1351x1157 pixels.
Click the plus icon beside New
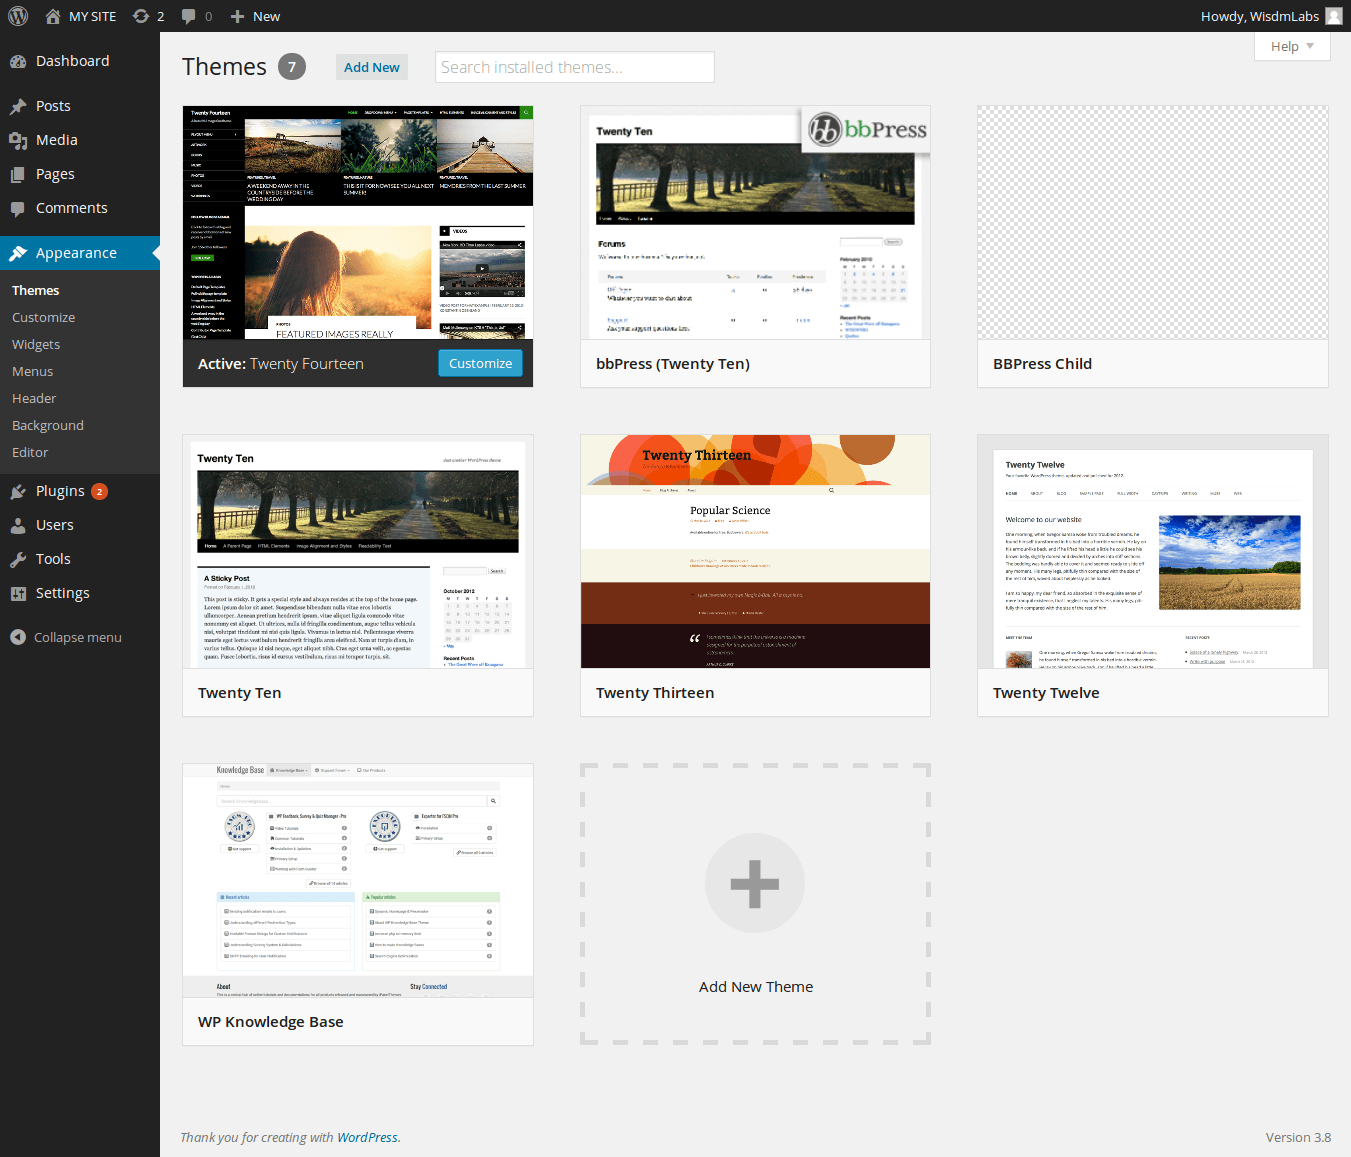[237, 16]
